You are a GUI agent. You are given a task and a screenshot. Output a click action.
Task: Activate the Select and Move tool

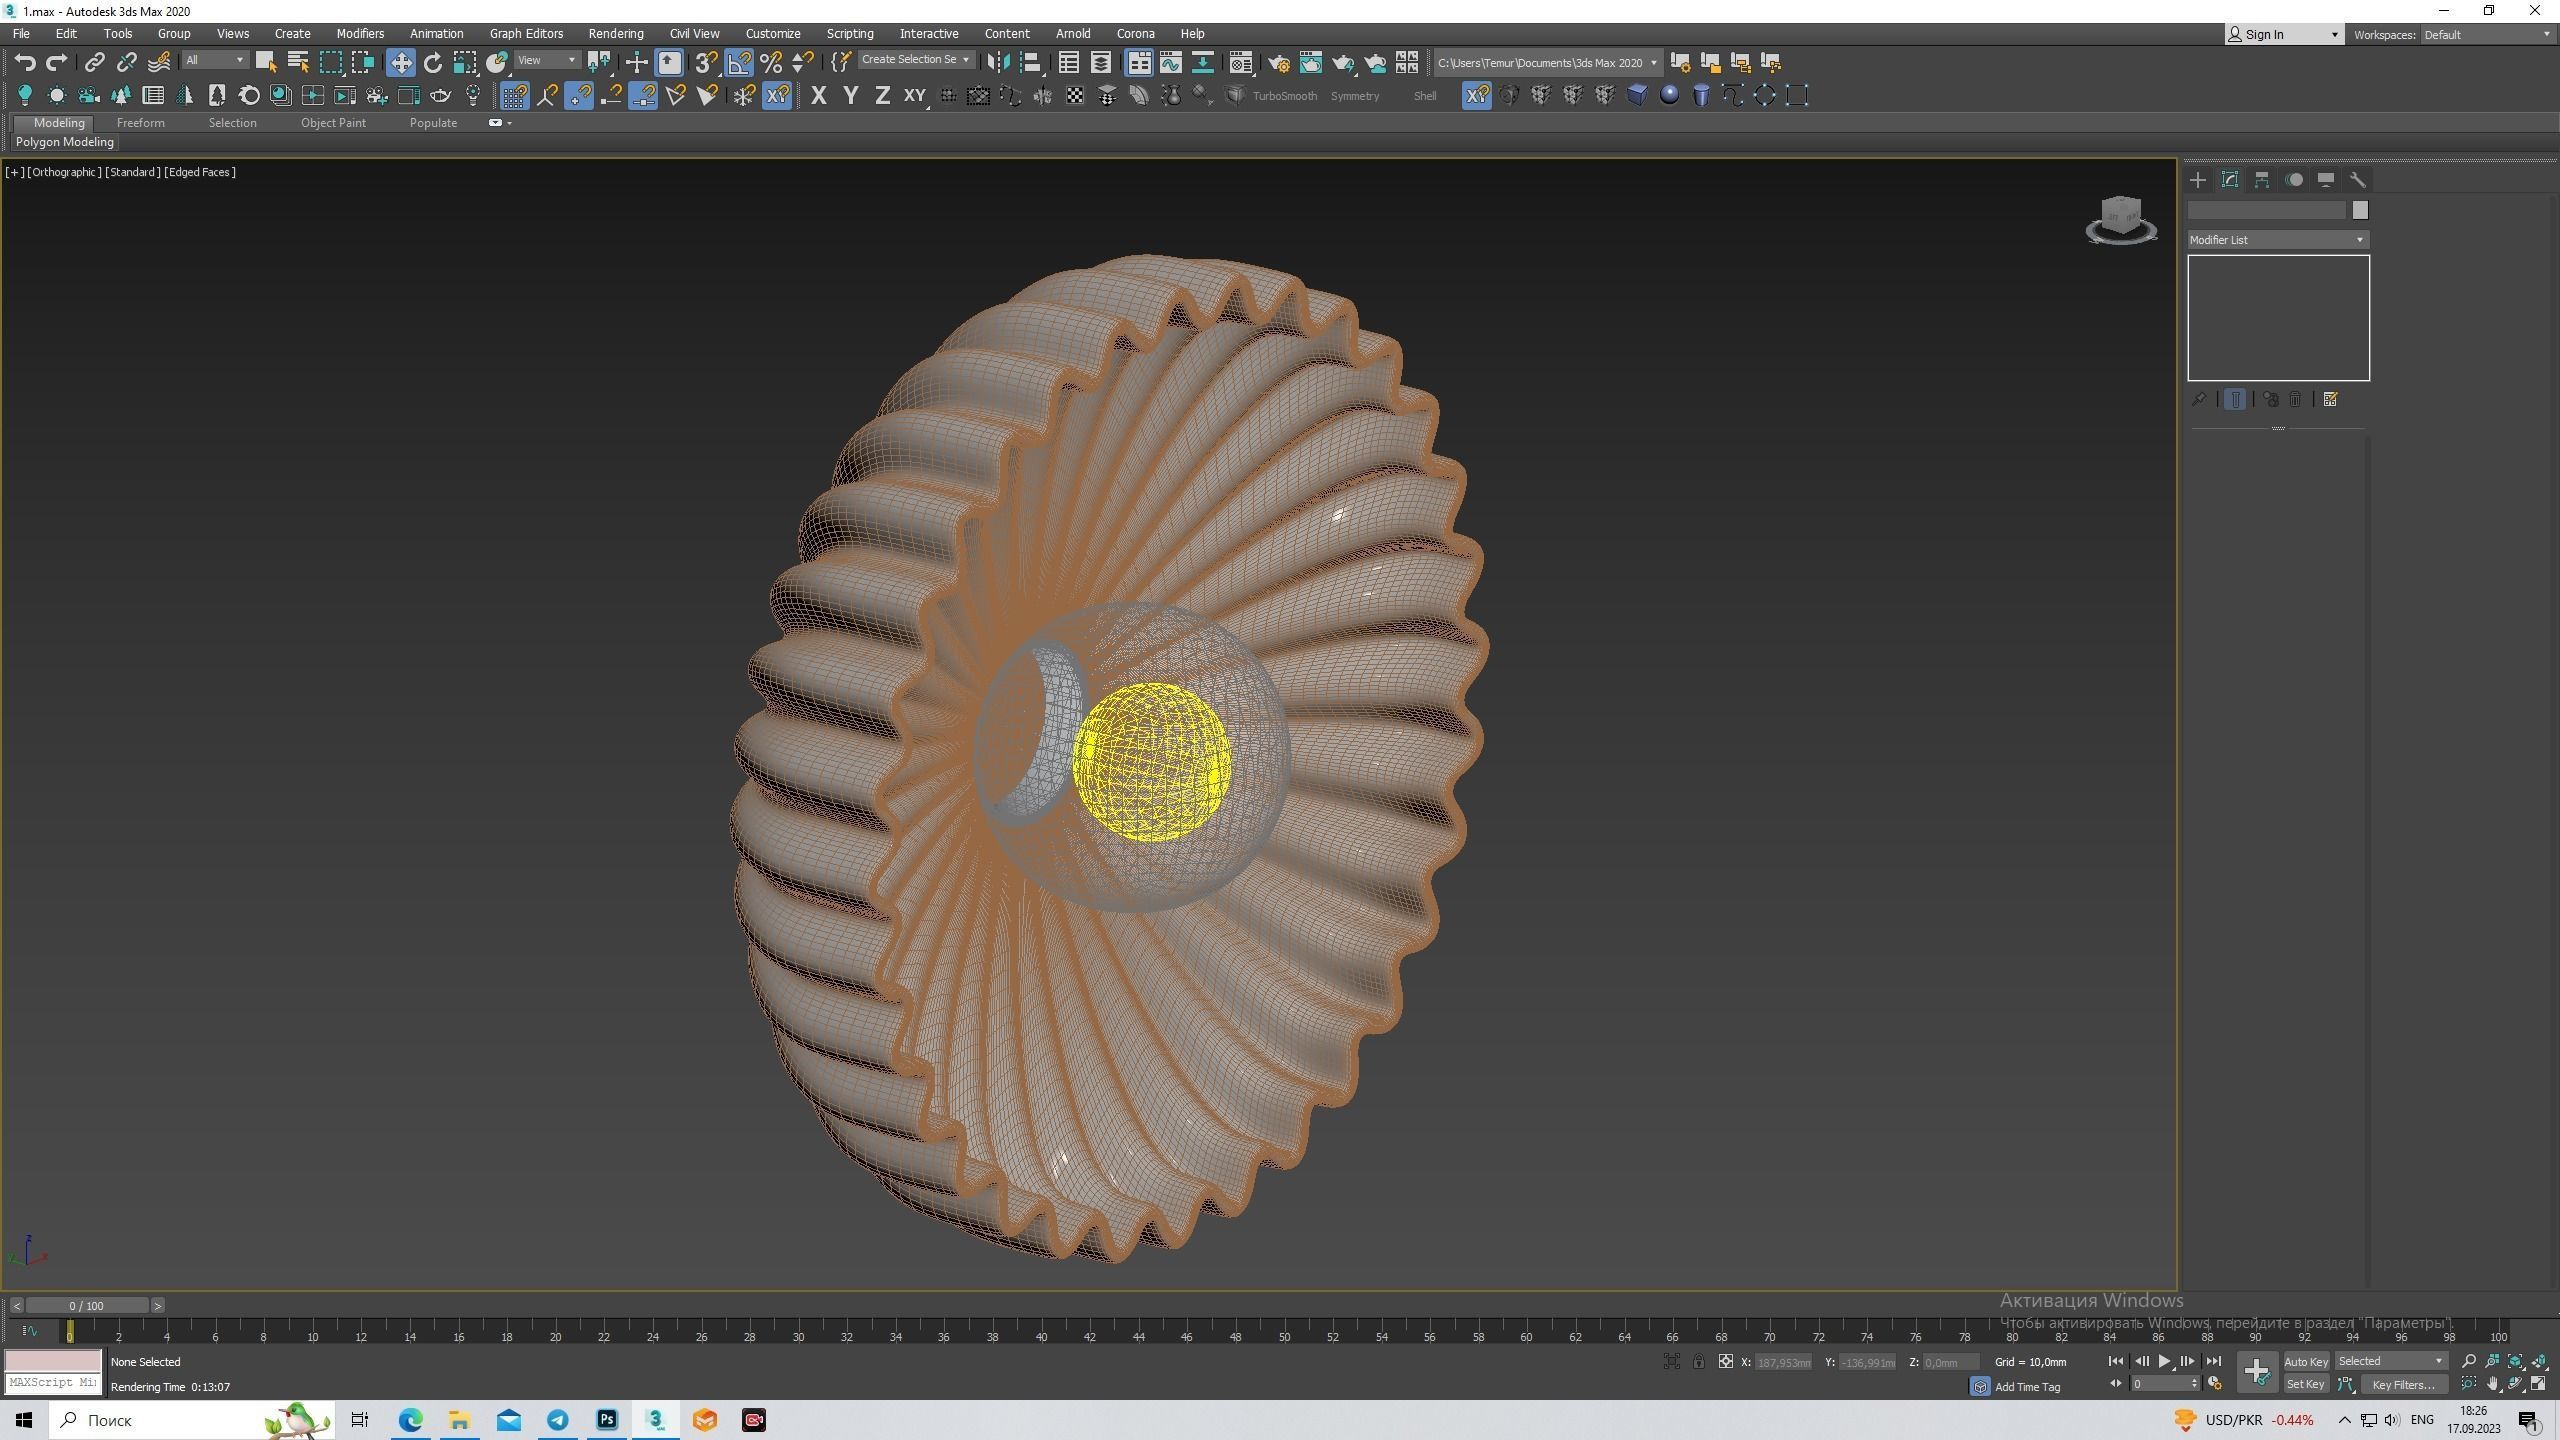click(x=400, y=62)
